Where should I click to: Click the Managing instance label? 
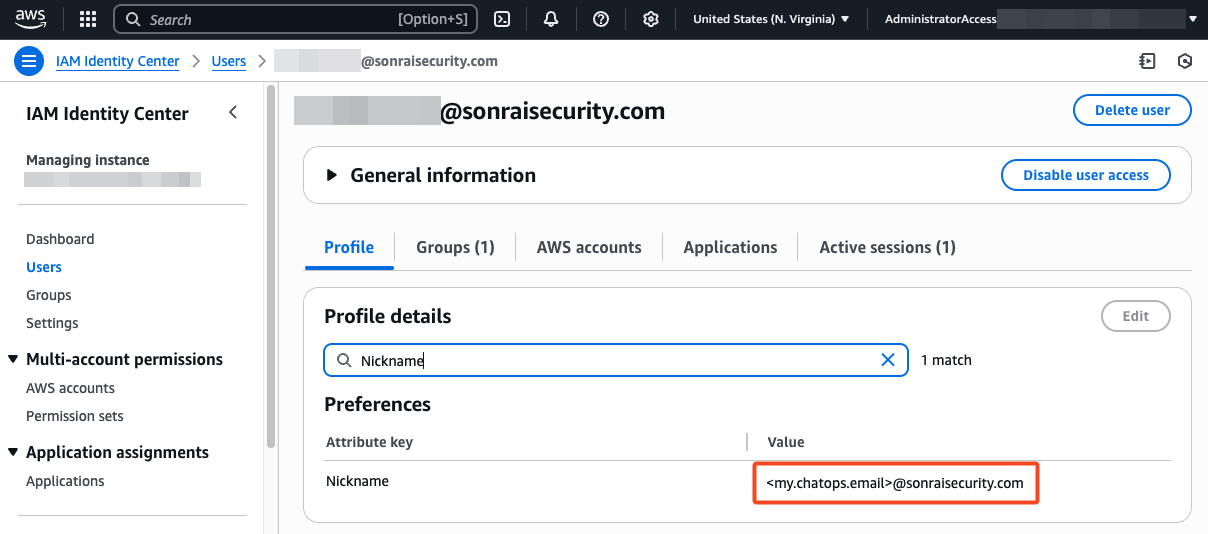(88, 160)
